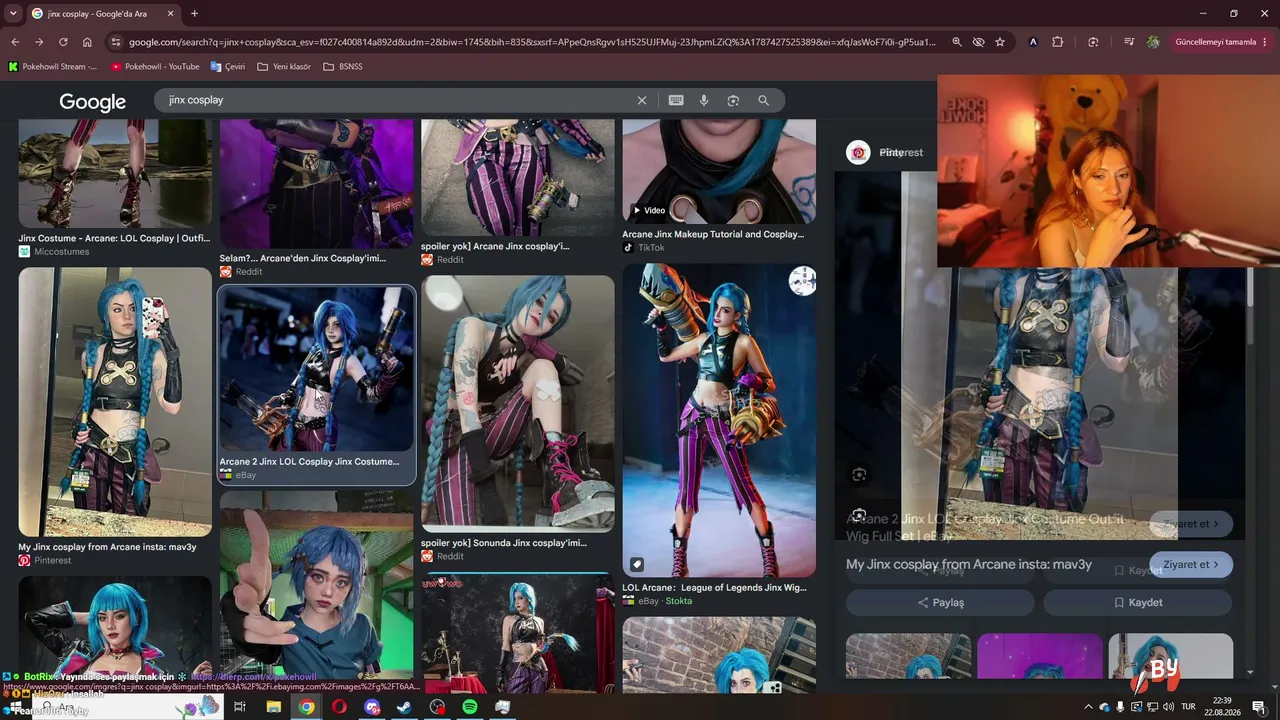Open the Yeni klasör bookmark folder
Image resolution: width=1280 pixels, height=720 pixels.
[284, 67]
